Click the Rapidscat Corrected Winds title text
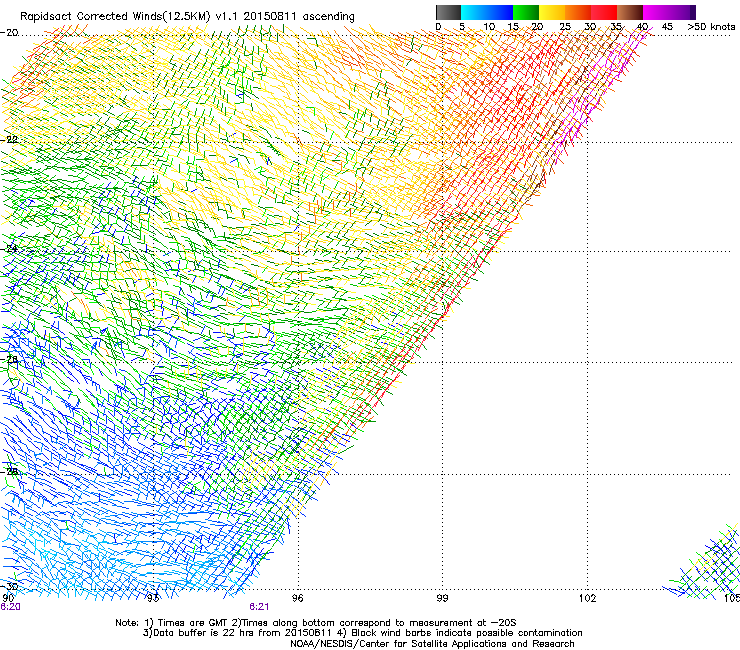This screenshot has width=740, height=650. pos(187,16)
